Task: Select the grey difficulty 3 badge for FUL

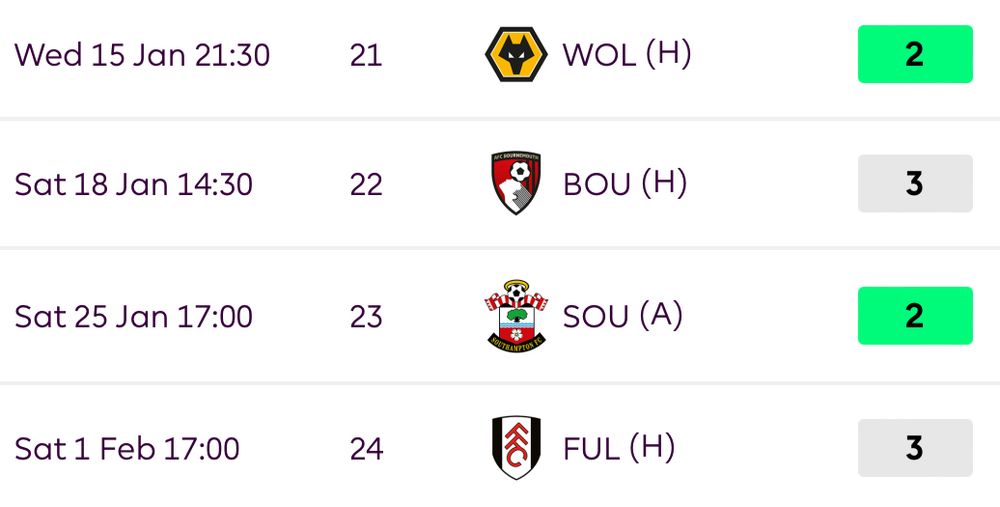Action: (915, 448)
